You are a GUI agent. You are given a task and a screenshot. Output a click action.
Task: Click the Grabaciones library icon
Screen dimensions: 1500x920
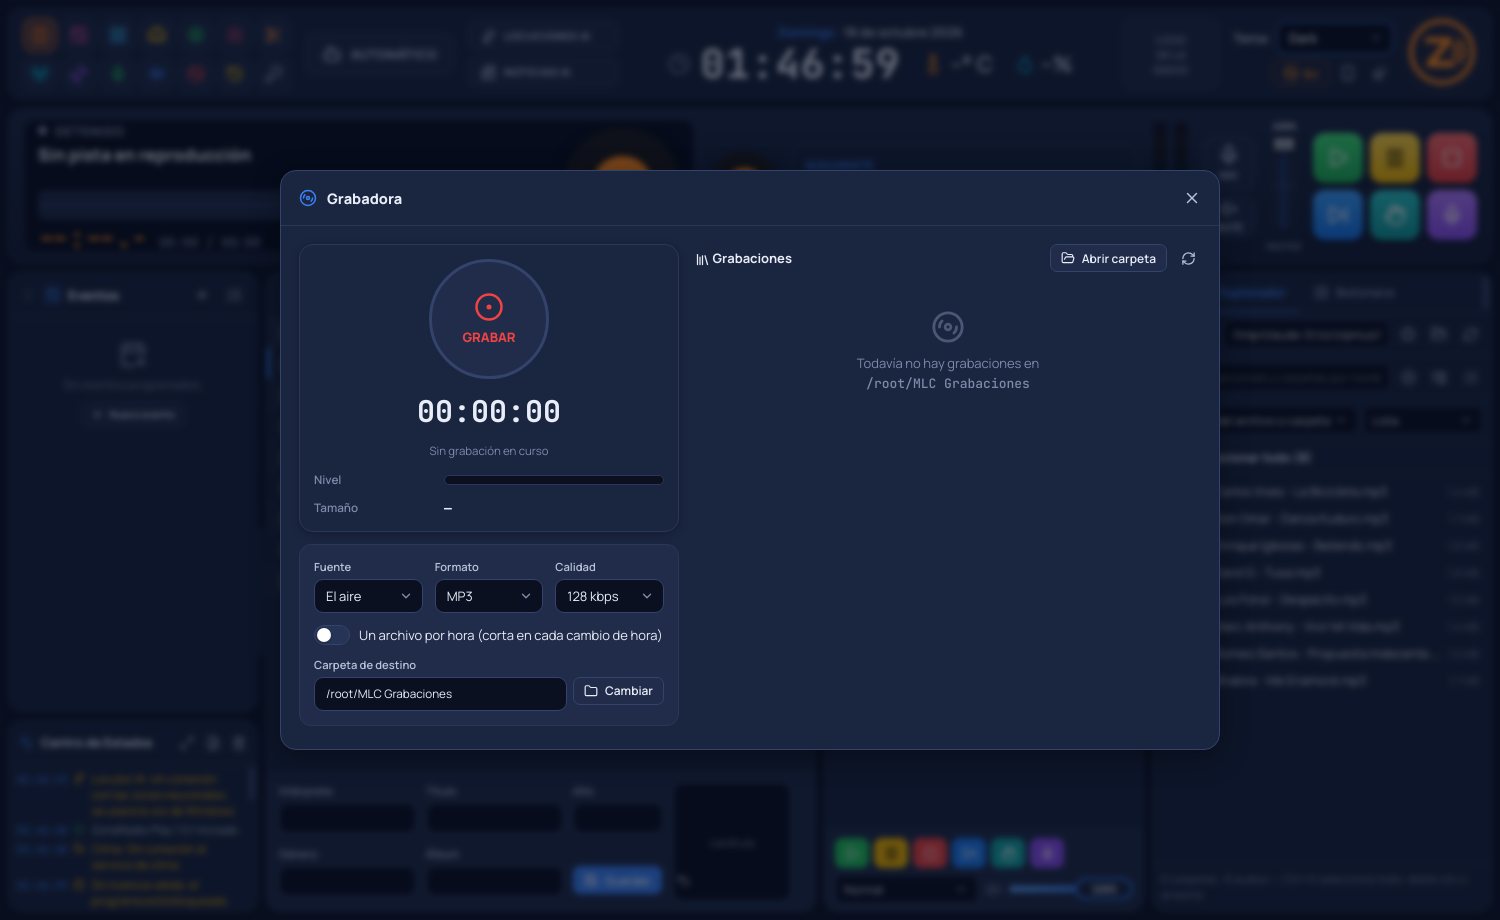tap(702, 259)
